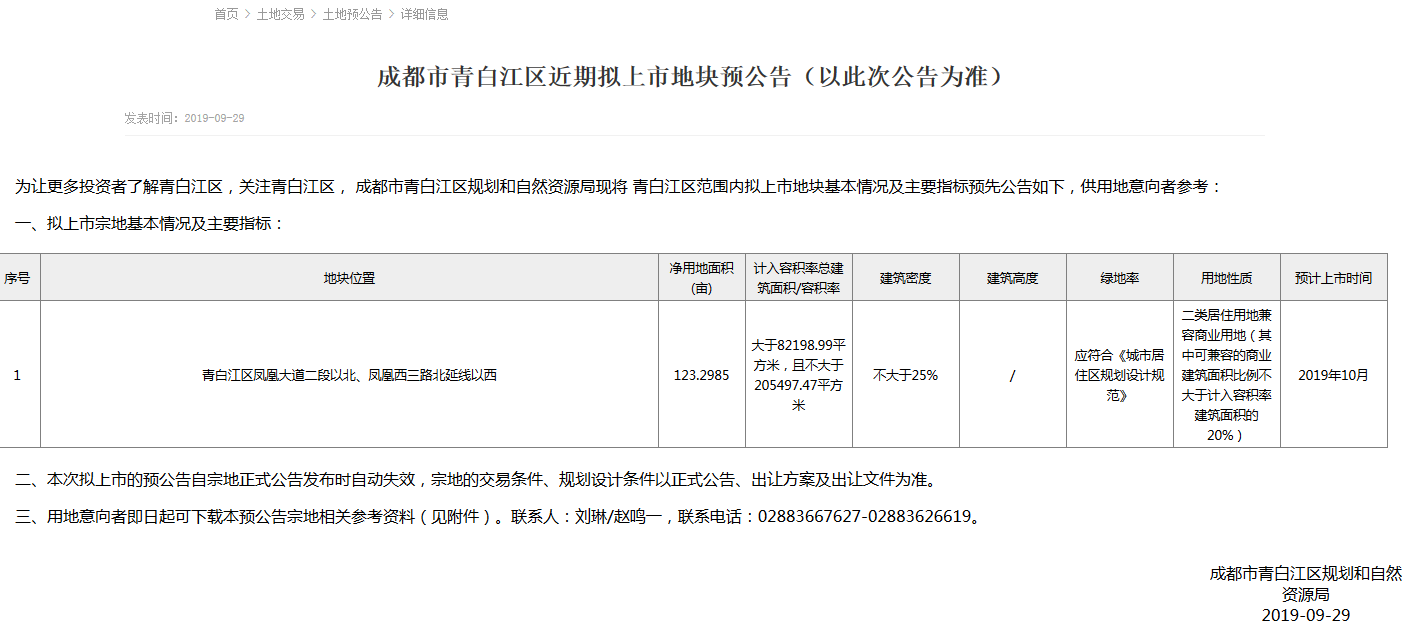Select the 计入容积率总建筑面积/容积率 header

coord(798,278)
